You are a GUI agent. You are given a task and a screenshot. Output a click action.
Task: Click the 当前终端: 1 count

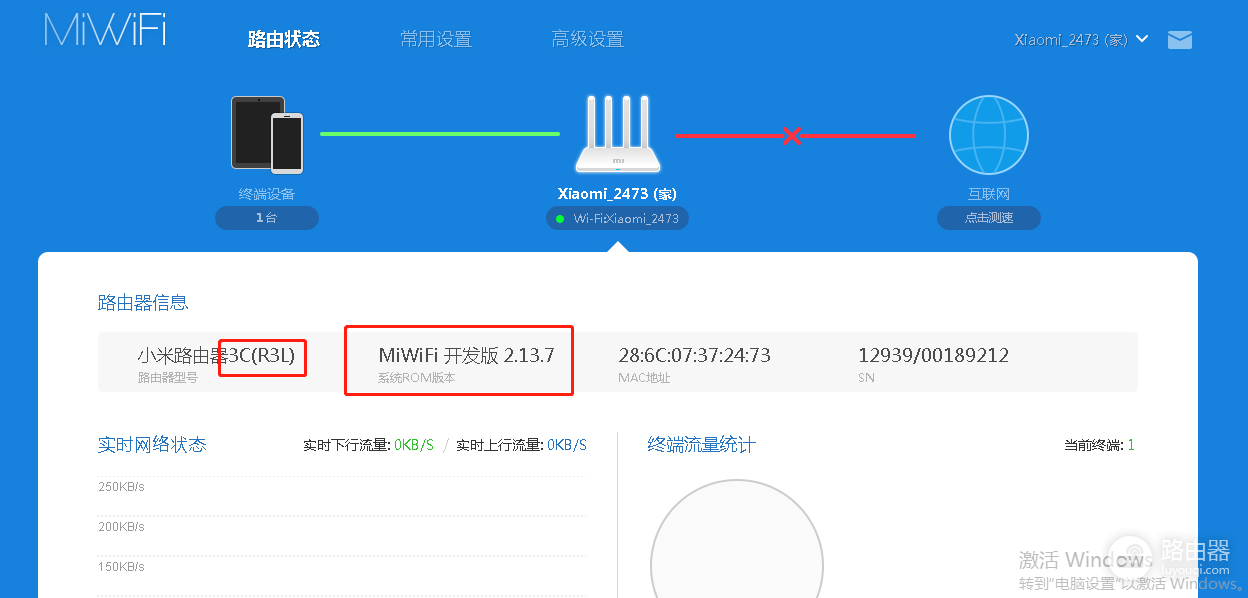(x=1099, y=445)
